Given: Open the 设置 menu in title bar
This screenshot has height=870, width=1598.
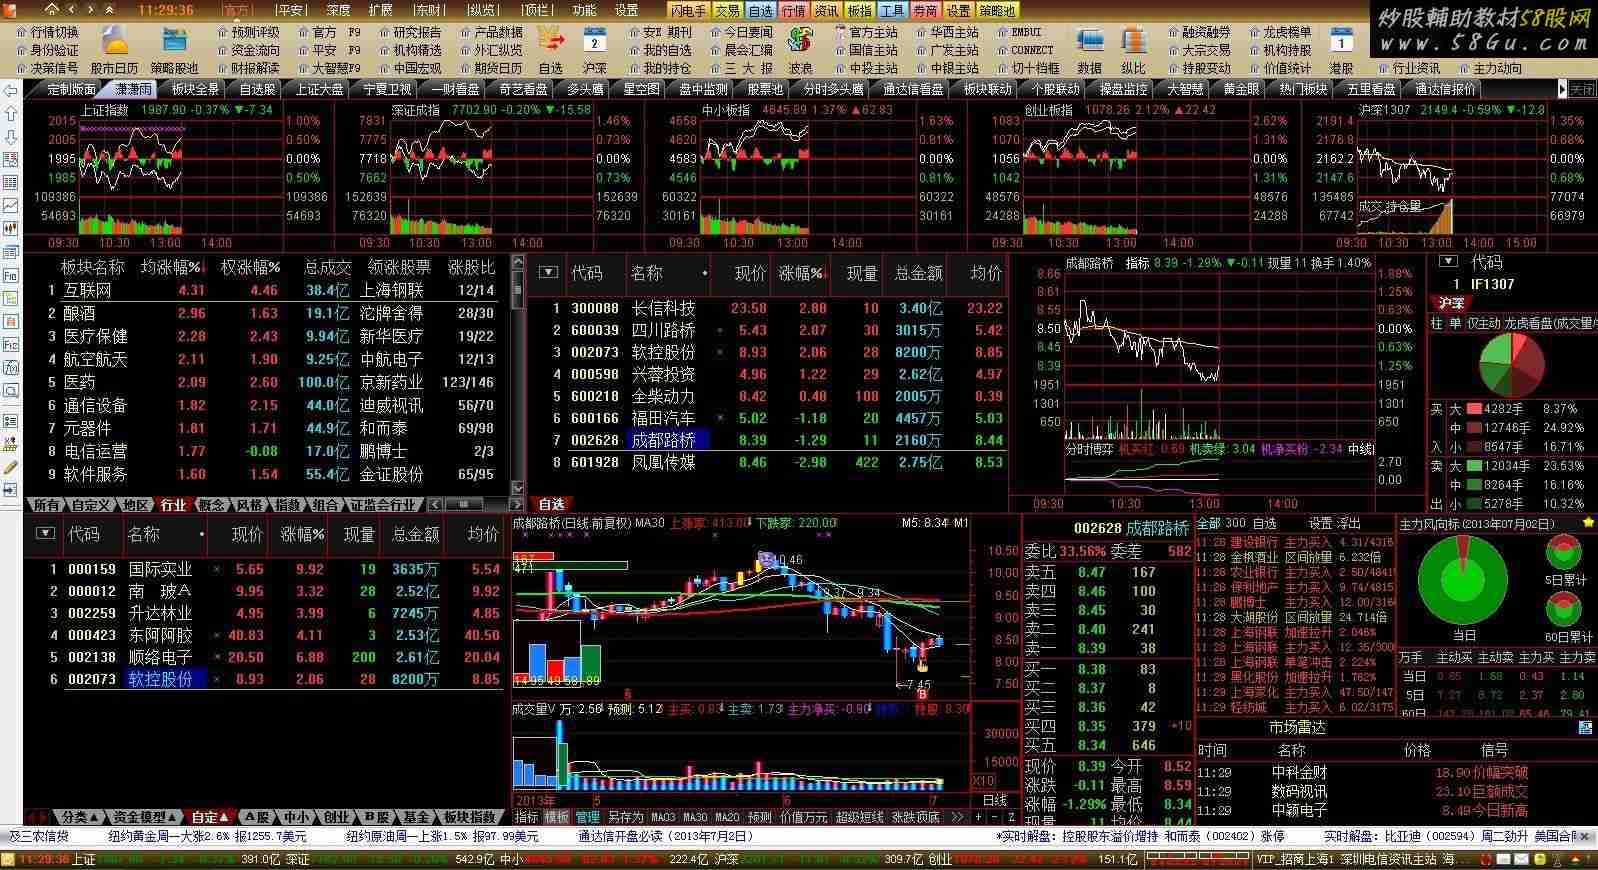Looking at the screenshot, I should (x=627, y=10).
